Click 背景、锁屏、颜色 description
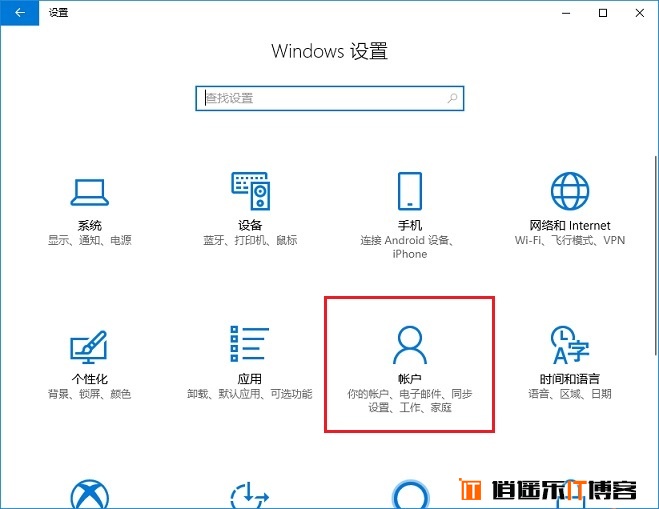This screenshot has width=659, height=509. point(90,394)
